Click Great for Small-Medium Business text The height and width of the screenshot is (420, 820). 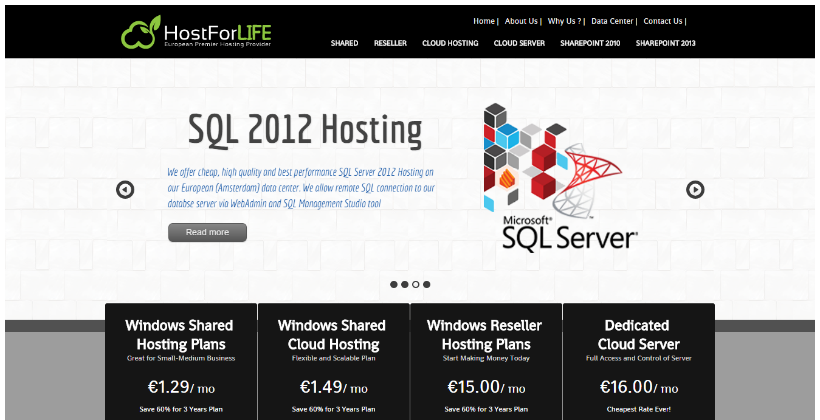(181, 359)
